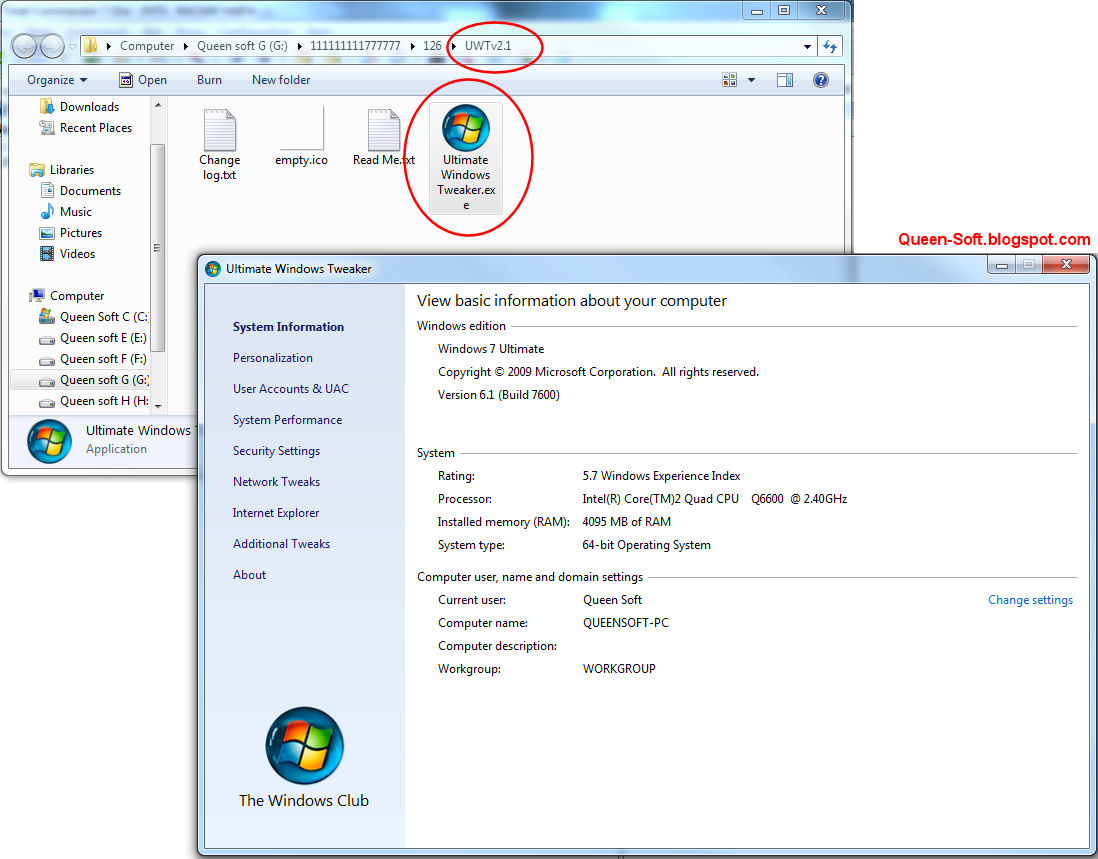
Task: Expand the Computer breadcrumb arrow
Action: tap(186, 46)
